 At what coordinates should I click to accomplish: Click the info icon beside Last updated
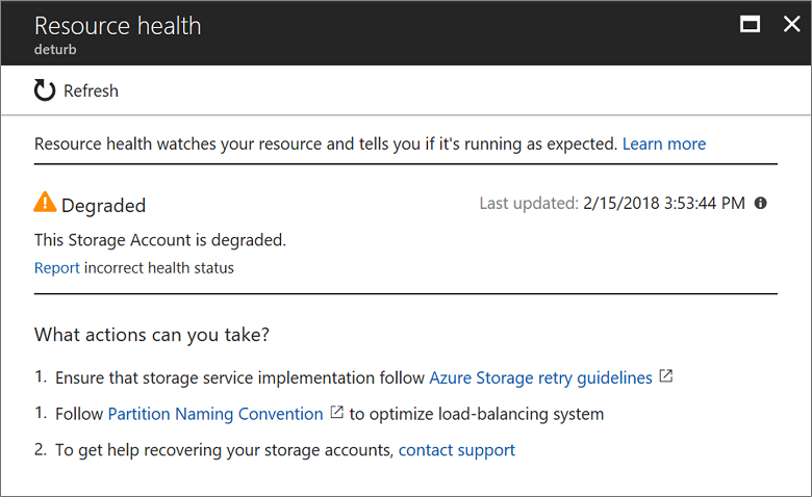pyautogui.click(x=761, y=203)
